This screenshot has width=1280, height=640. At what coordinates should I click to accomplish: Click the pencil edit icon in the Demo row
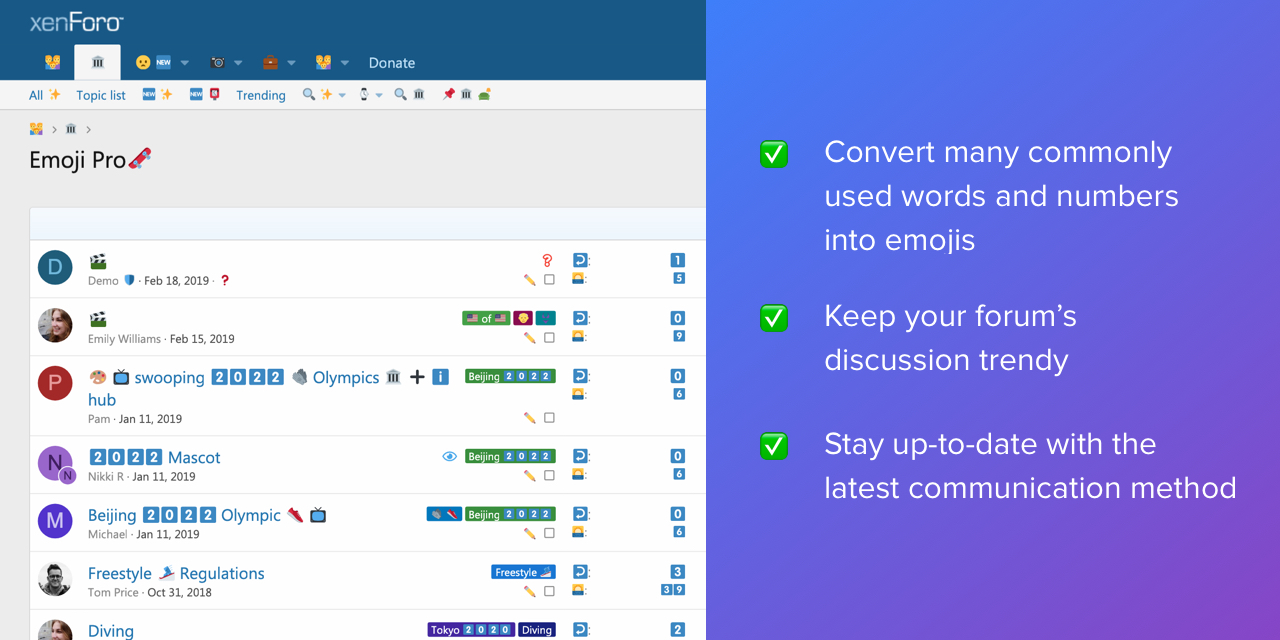click(x=530, y=280)
